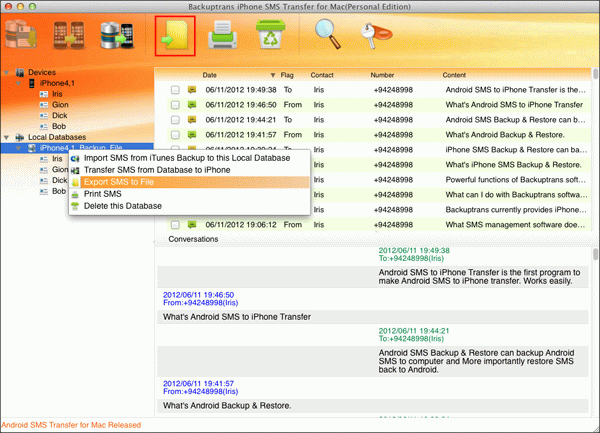Click Iris contact card icon under Devices
This screenshot has width=600, height=433.
[44, 94]
